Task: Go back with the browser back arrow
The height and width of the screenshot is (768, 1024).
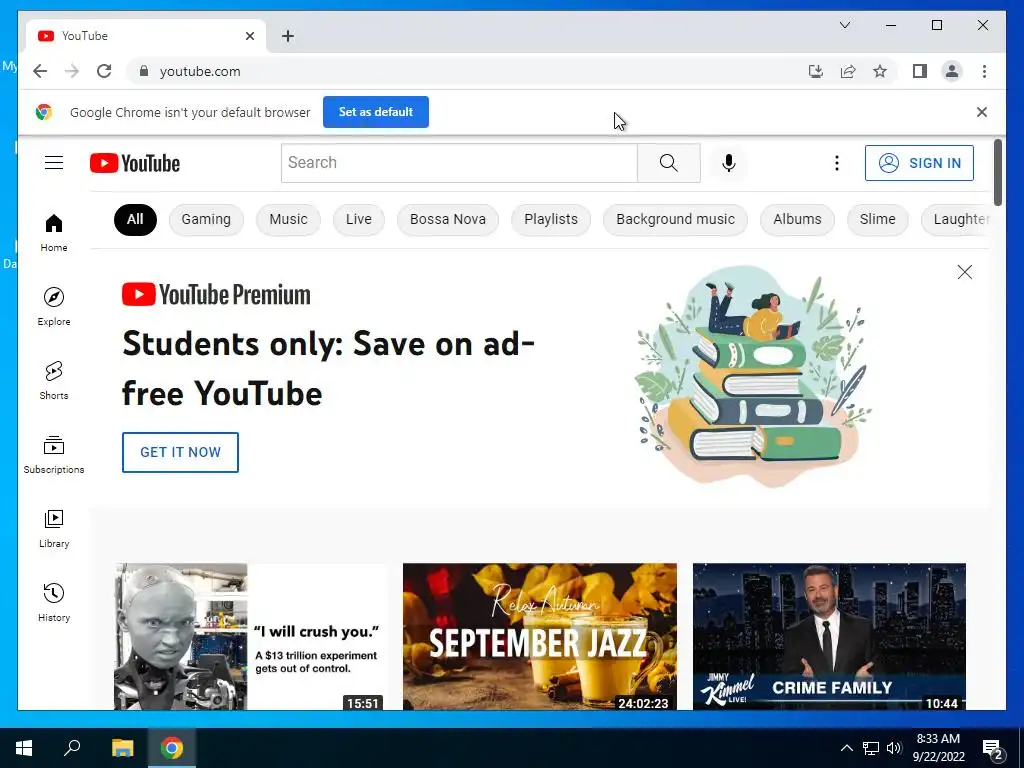Action: 40,71
